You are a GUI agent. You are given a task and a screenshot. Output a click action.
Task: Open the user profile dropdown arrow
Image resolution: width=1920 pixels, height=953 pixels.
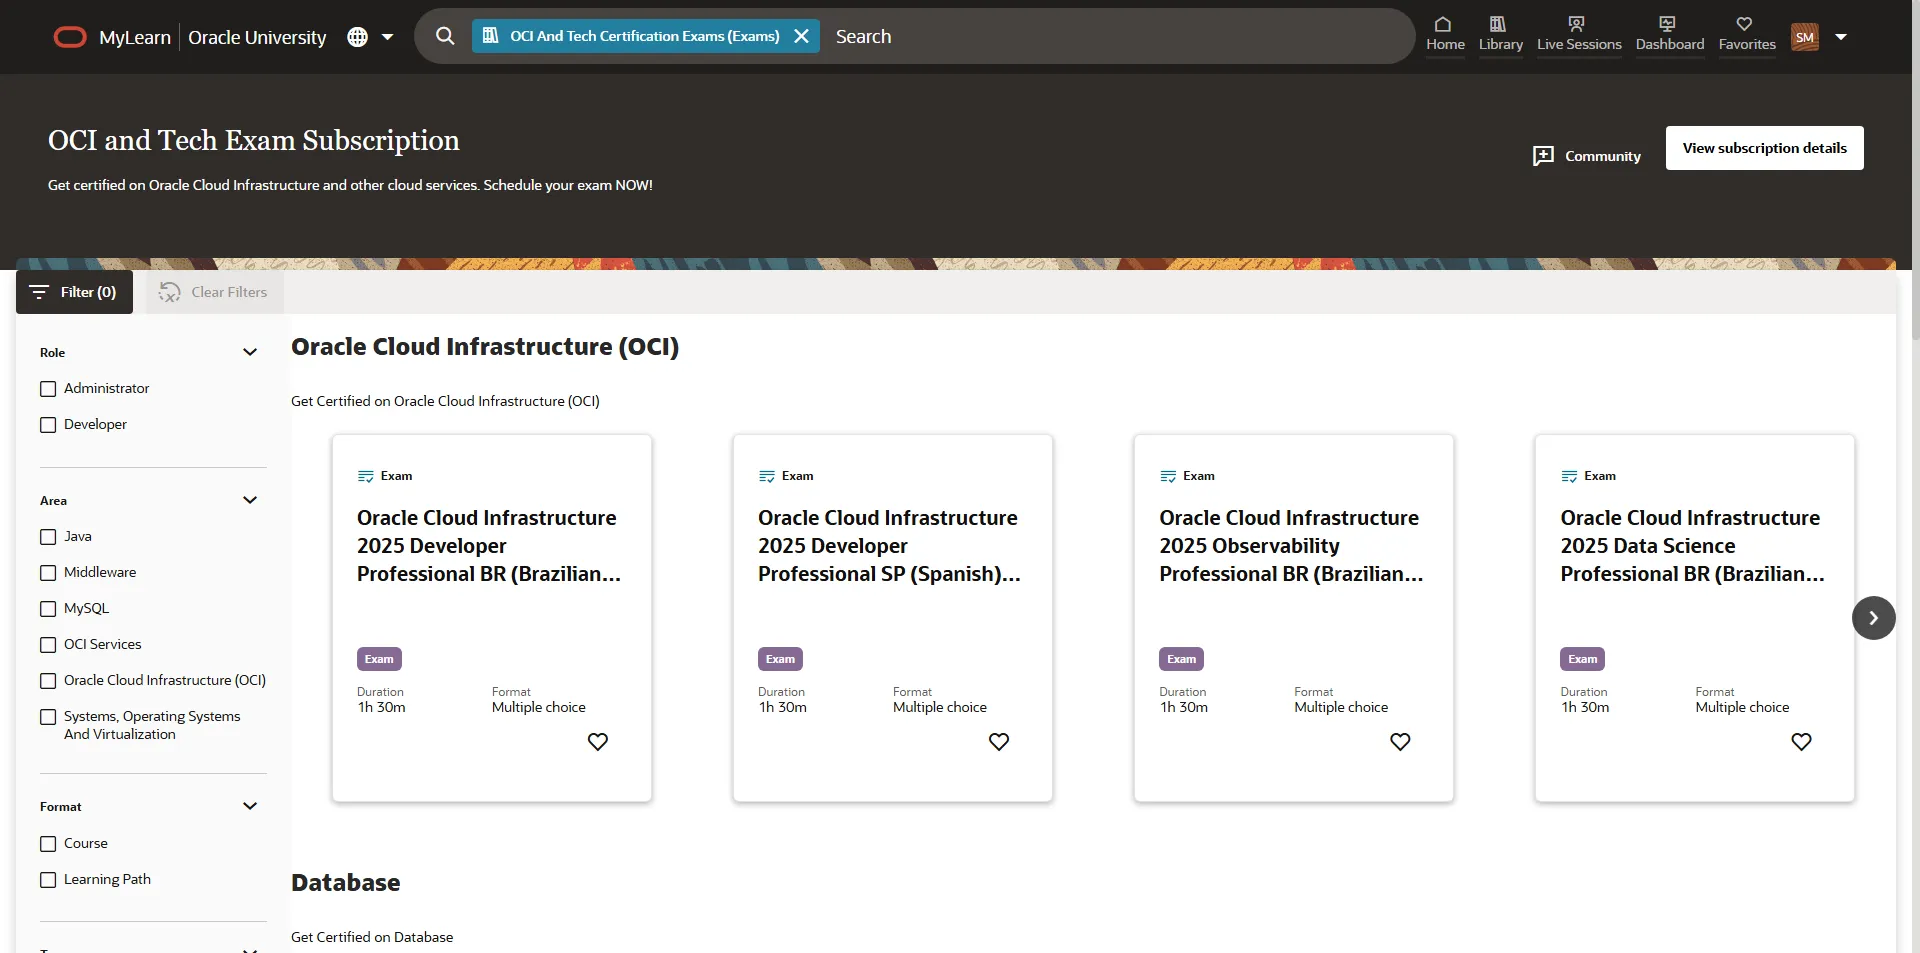click(x=1841, y=37)
